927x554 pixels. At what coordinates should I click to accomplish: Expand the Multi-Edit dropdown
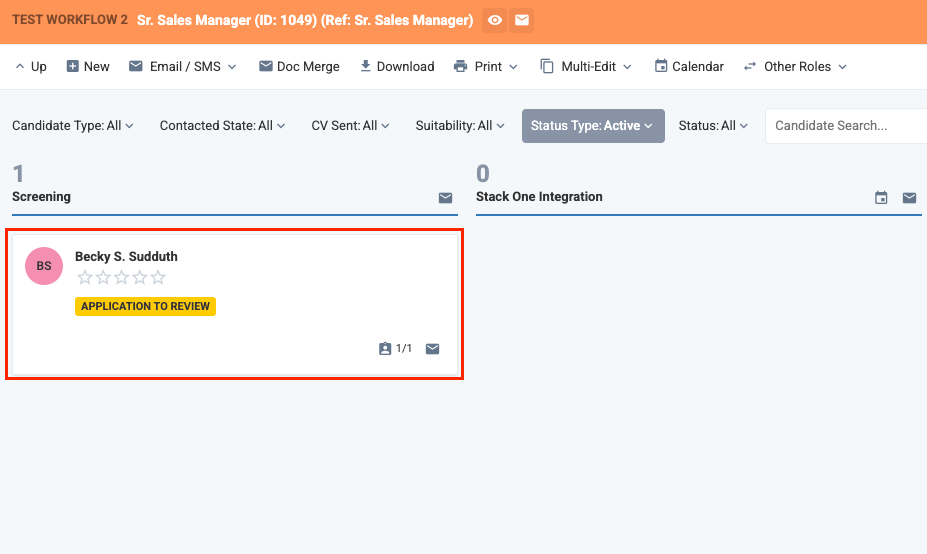[x=586, y=66]
